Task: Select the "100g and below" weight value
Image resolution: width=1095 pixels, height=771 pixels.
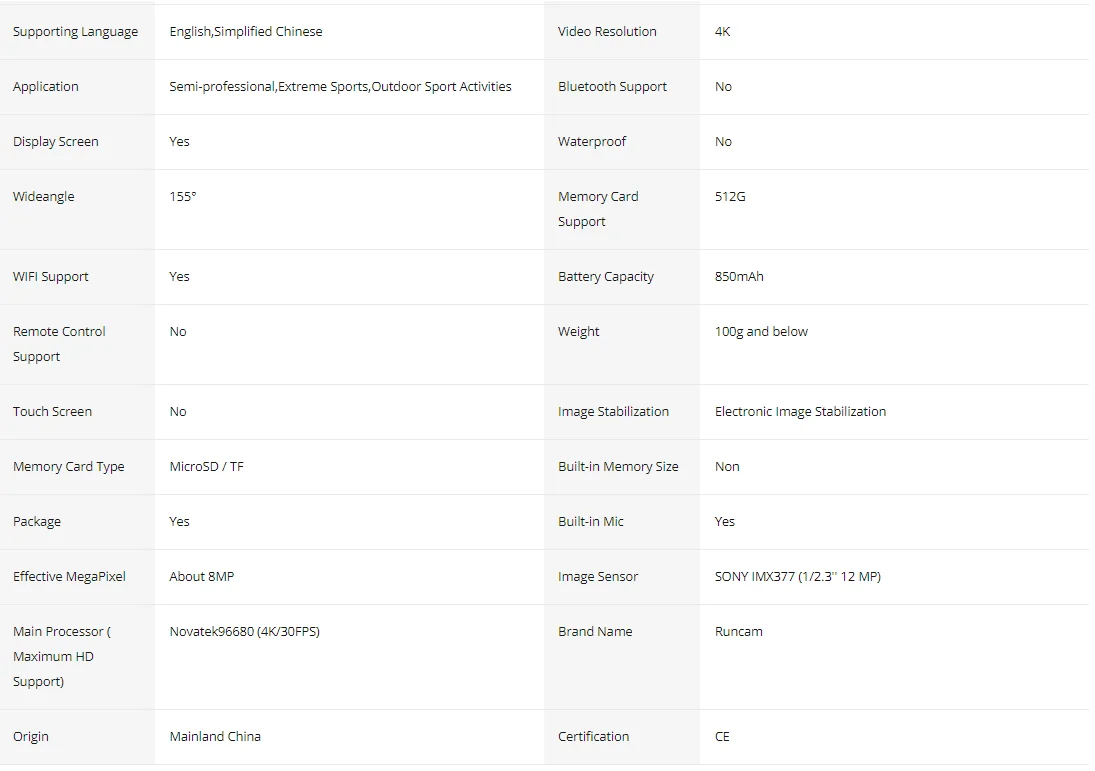Action: [x=761, y=332]
